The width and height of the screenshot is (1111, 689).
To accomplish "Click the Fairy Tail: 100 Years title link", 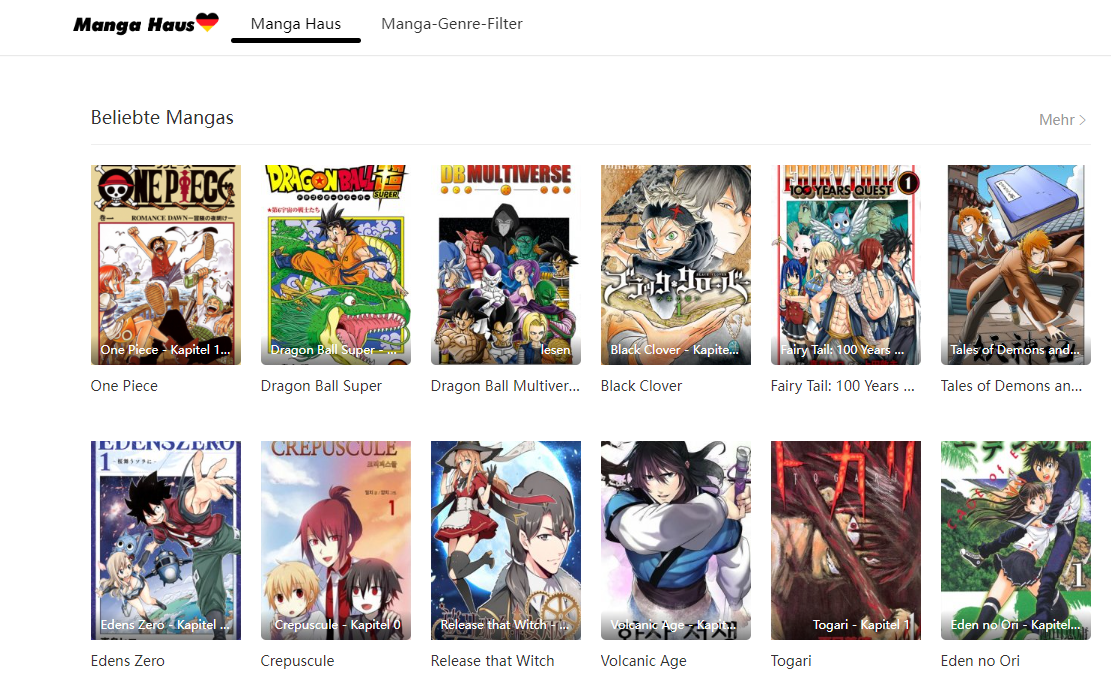I will click(x=842, y=386).
